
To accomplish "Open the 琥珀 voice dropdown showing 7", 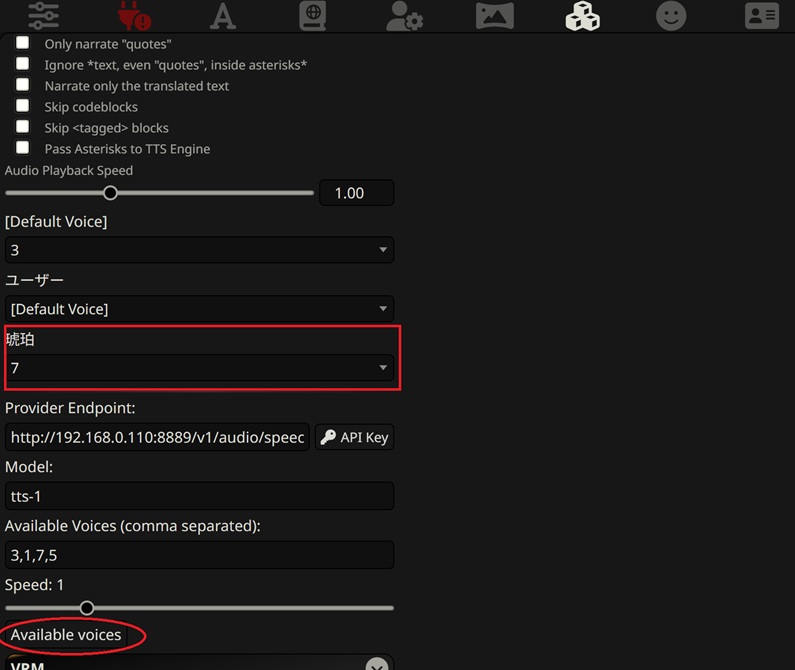I will coord(199,367).
